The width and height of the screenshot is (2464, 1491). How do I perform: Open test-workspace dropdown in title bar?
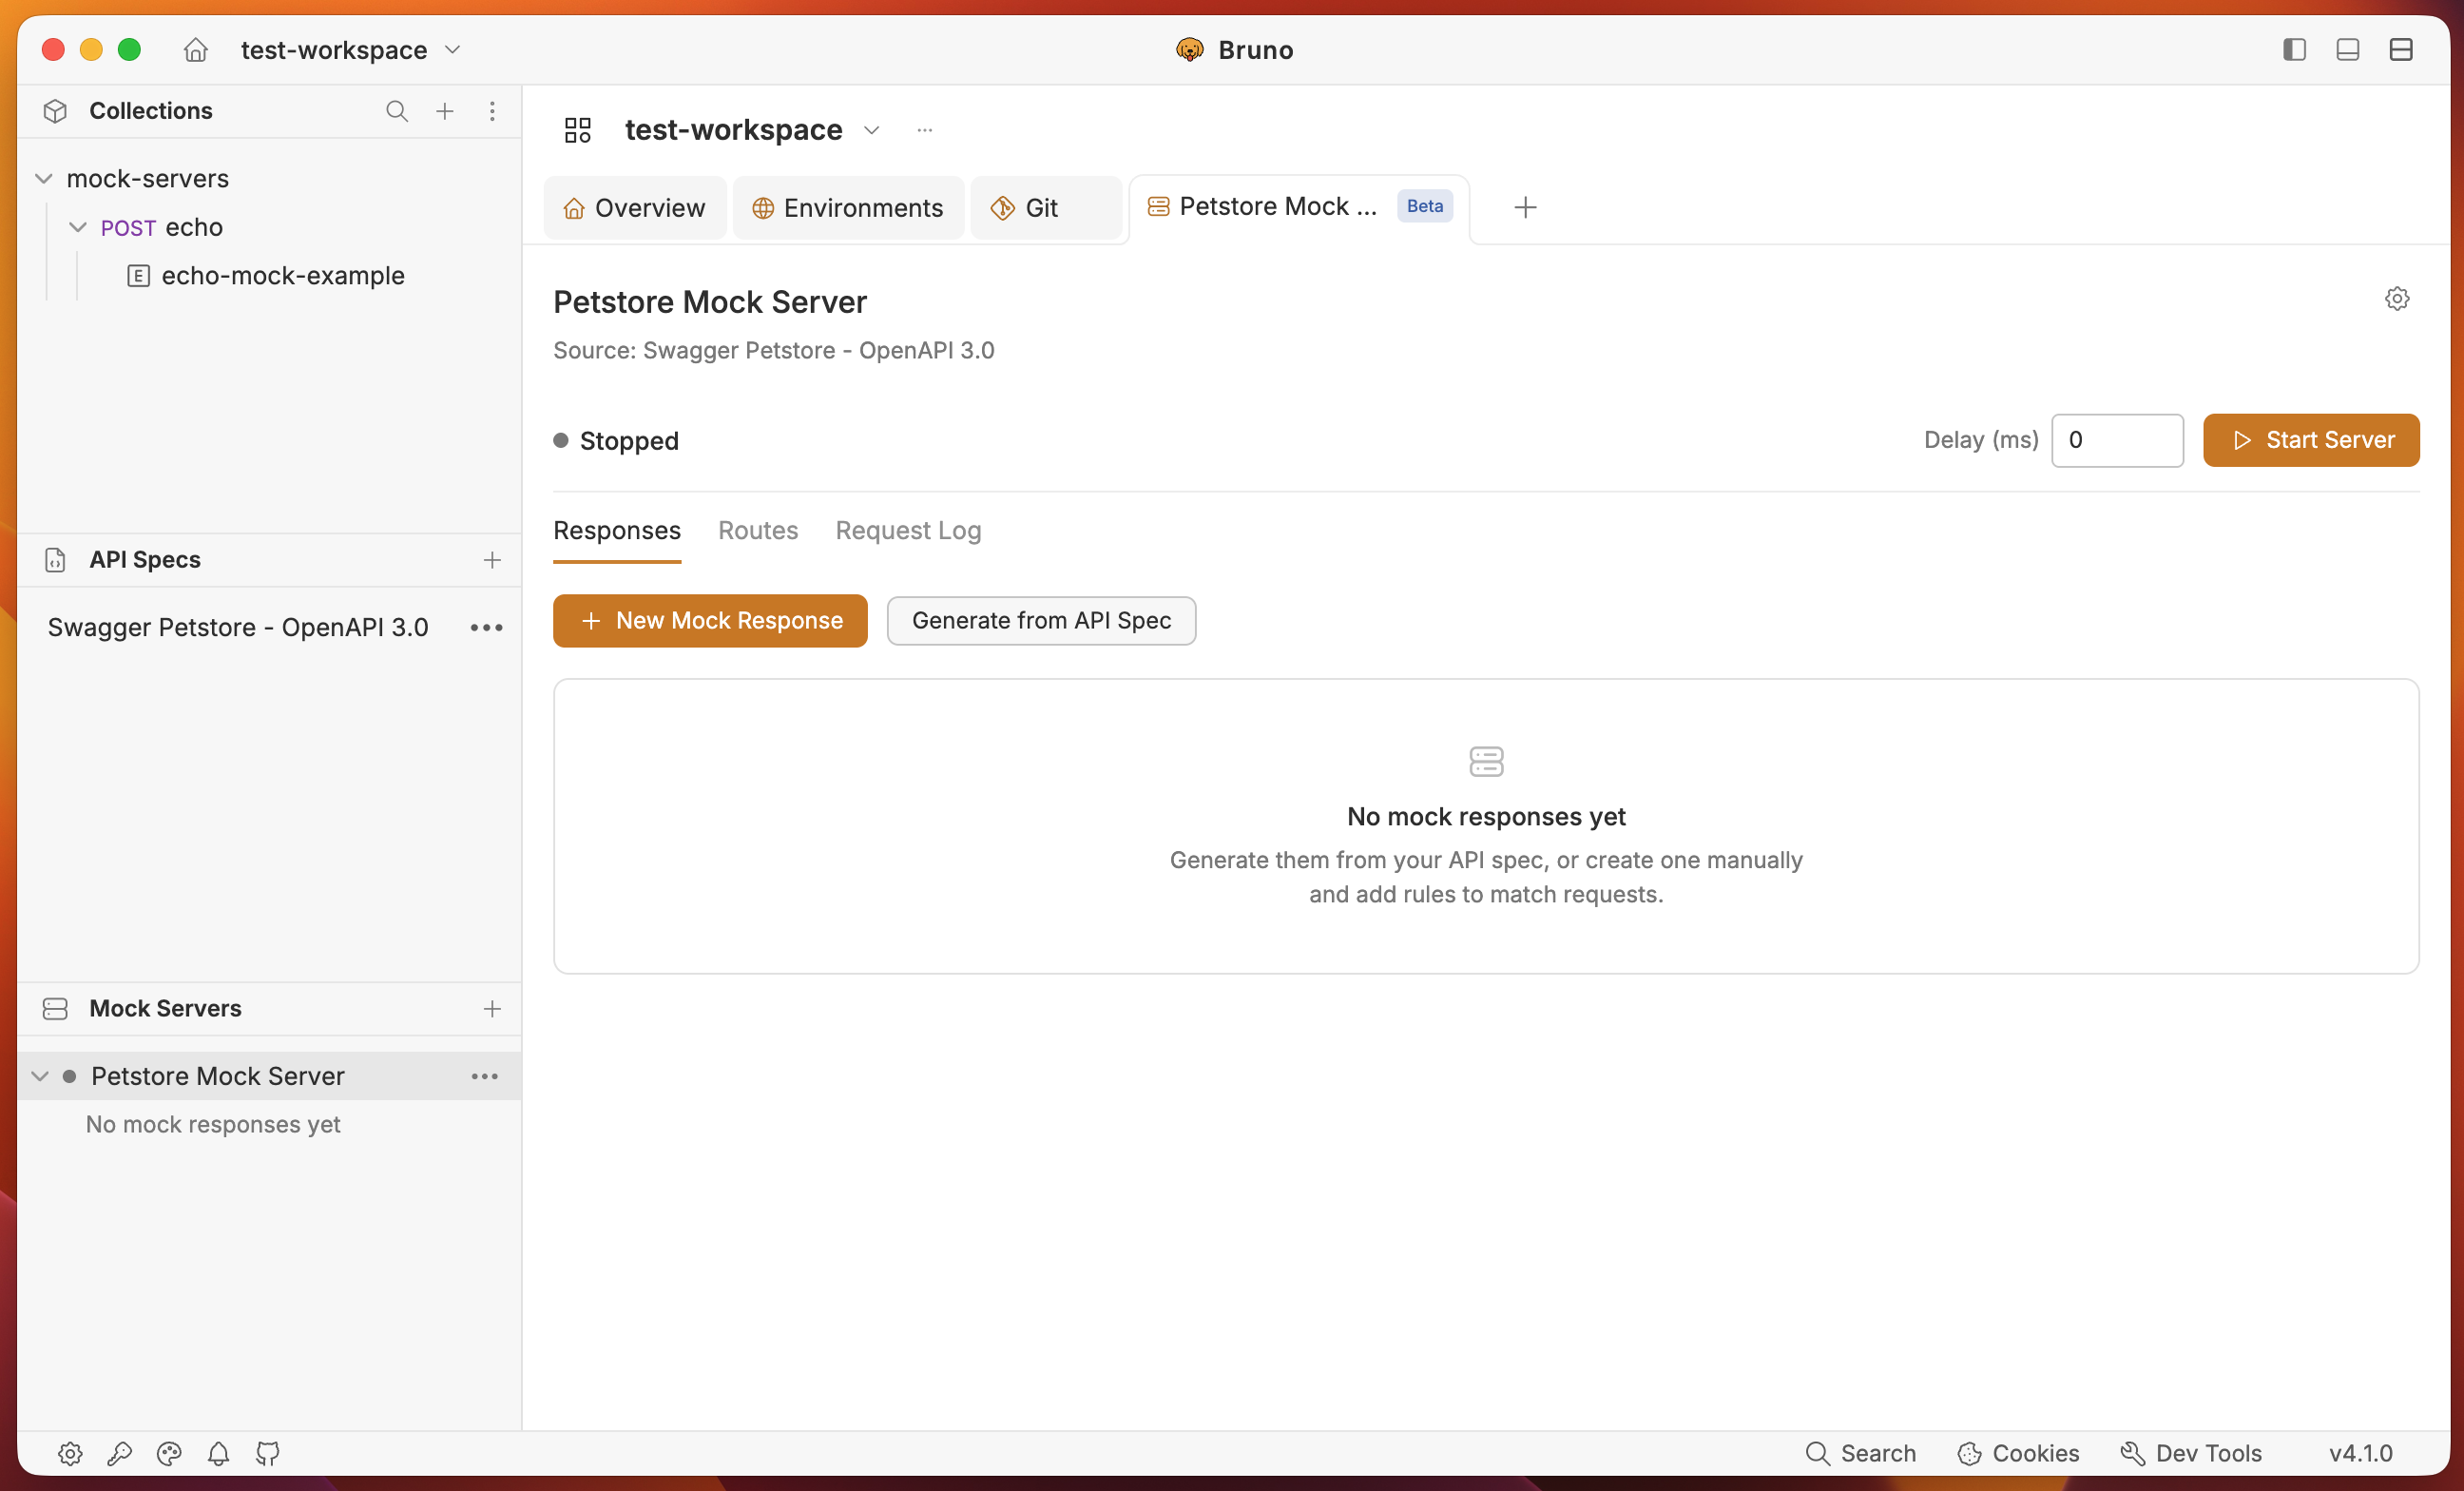(x=351, y=50)
